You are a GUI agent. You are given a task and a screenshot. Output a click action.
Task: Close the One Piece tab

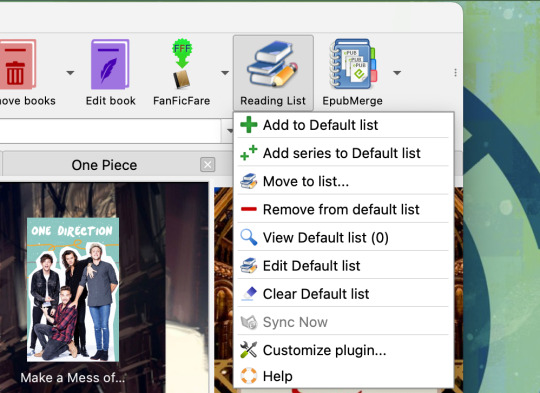[x=208, y=165]
